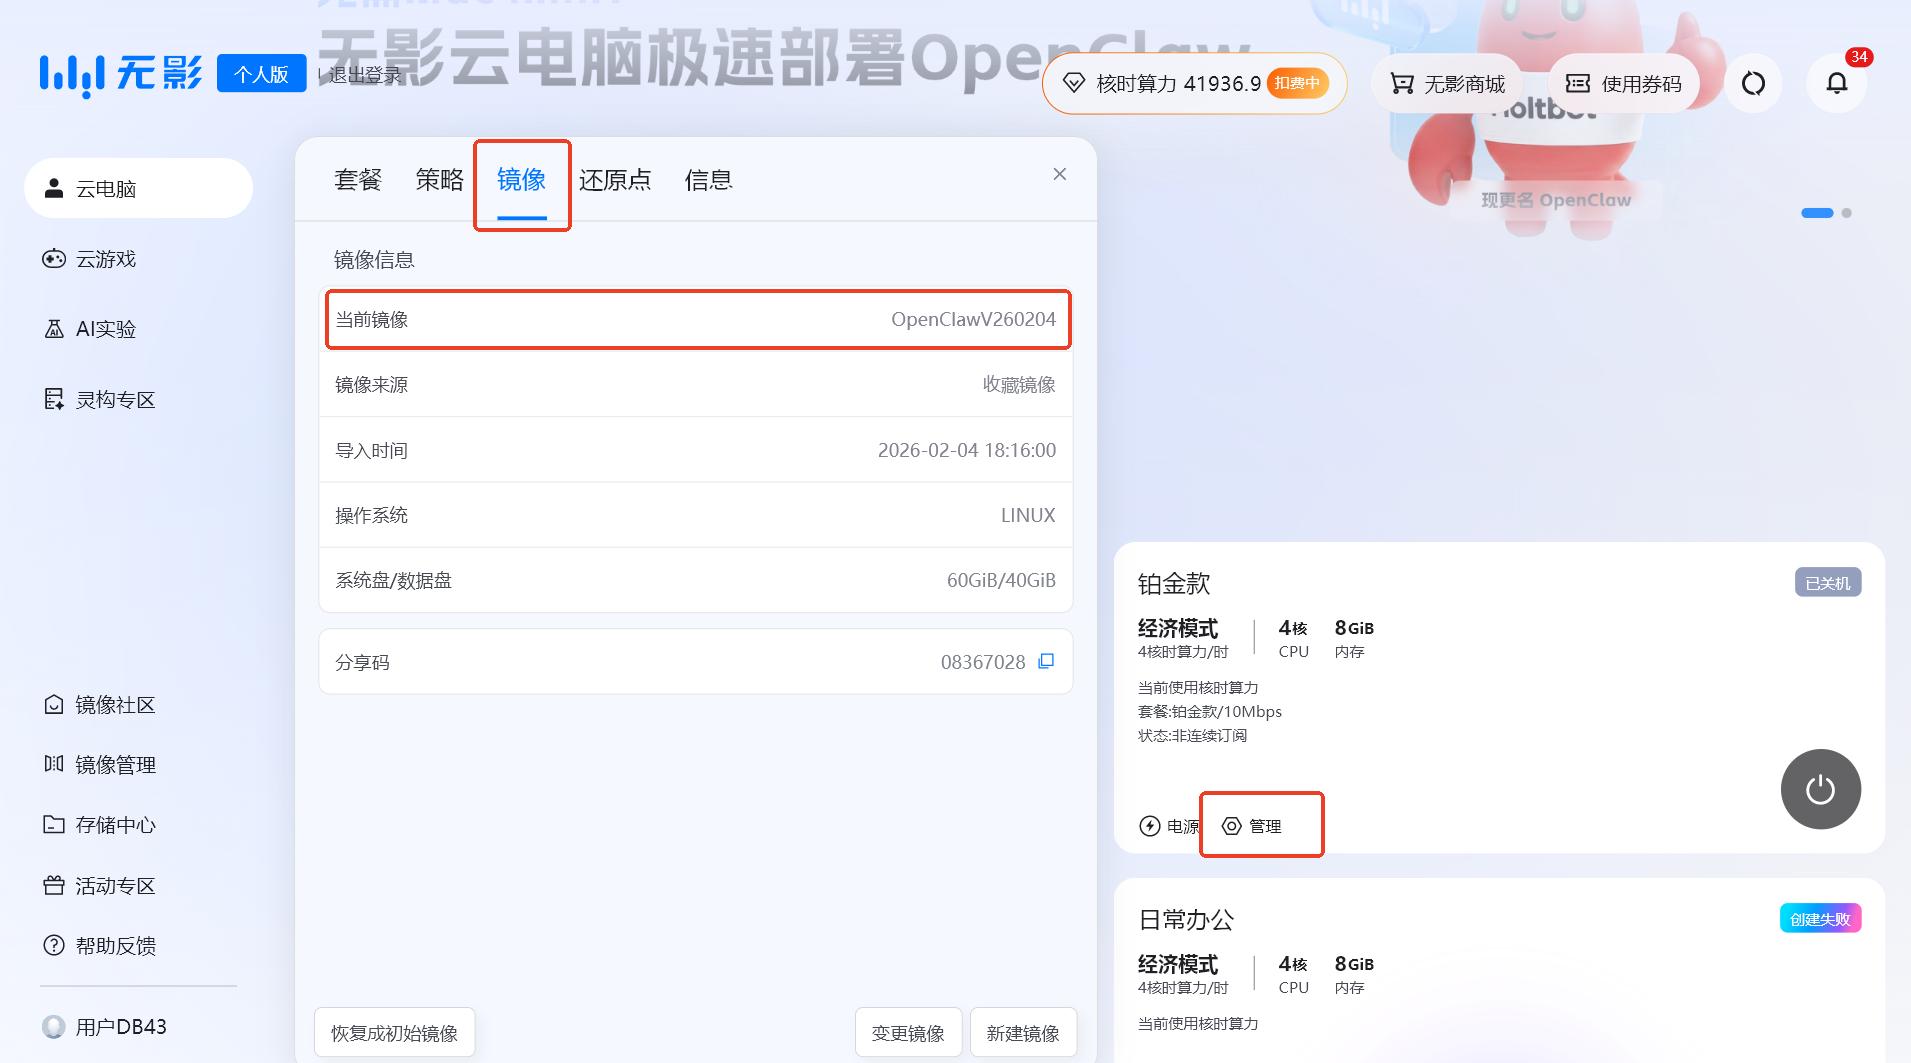Click the 恢复成初始镜像 button
The image size is (1911, 1063).
point(394,1033)
